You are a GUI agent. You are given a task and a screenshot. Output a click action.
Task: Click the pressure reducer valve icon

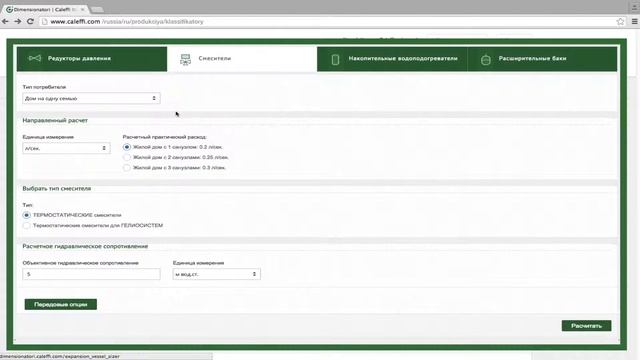point(35,58)
